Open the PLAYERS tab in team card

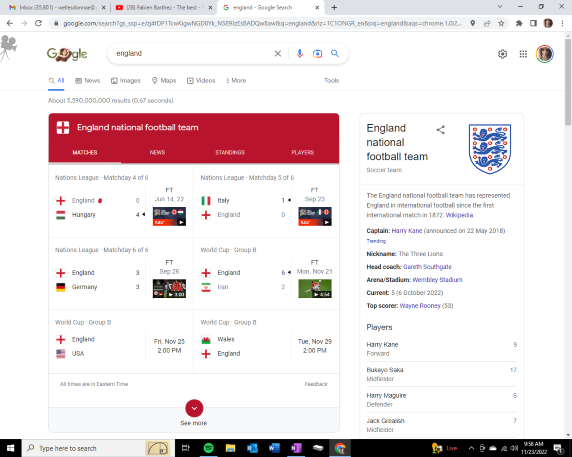302,152
